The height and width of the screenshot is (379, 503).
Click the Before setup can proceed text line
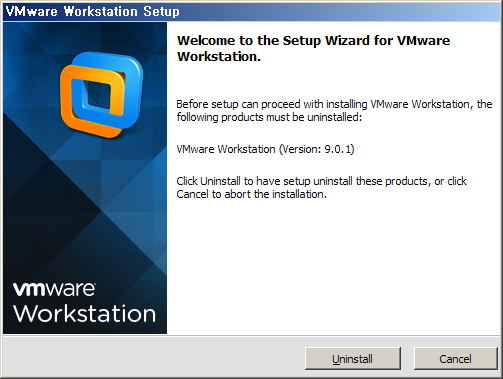coord(334,104)
